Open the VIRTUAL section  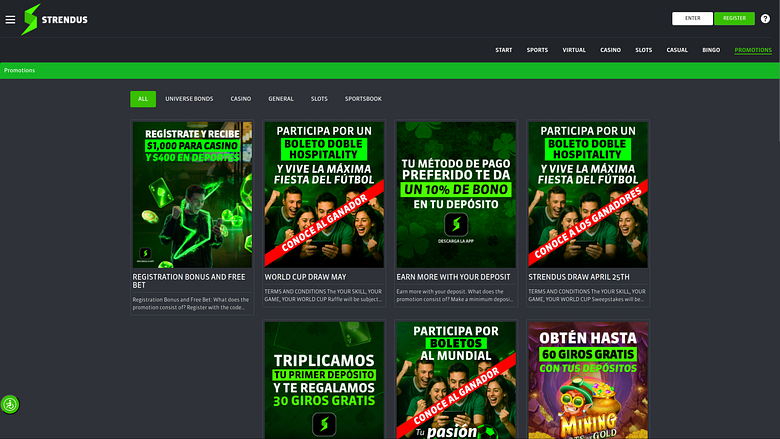coord(574,50)
